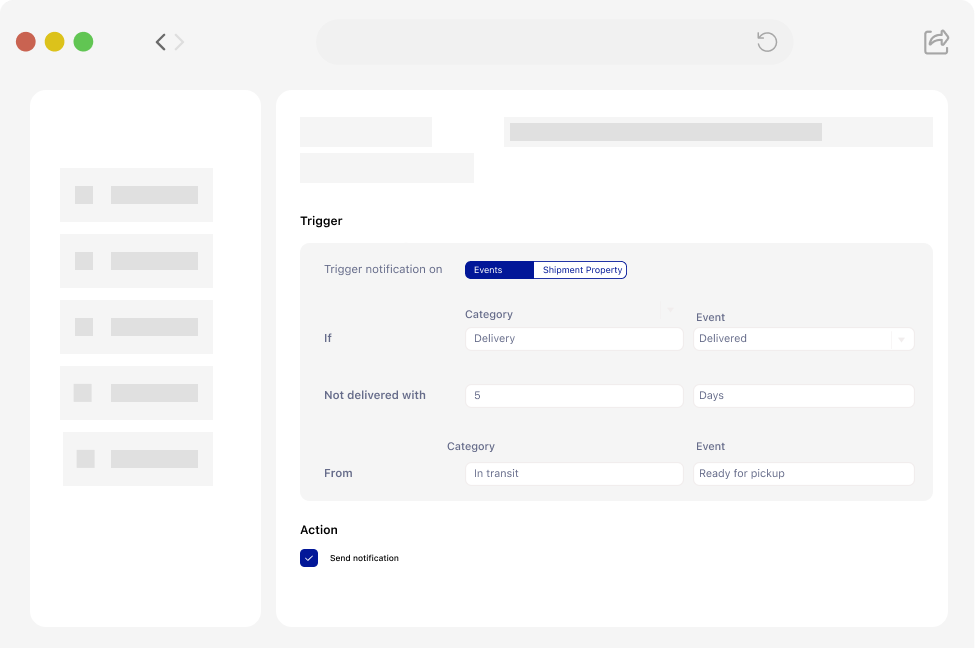Viewport: 975px width, 648px height.
Task: Open the Days unit dropdown
Action: tap(803, 395)
